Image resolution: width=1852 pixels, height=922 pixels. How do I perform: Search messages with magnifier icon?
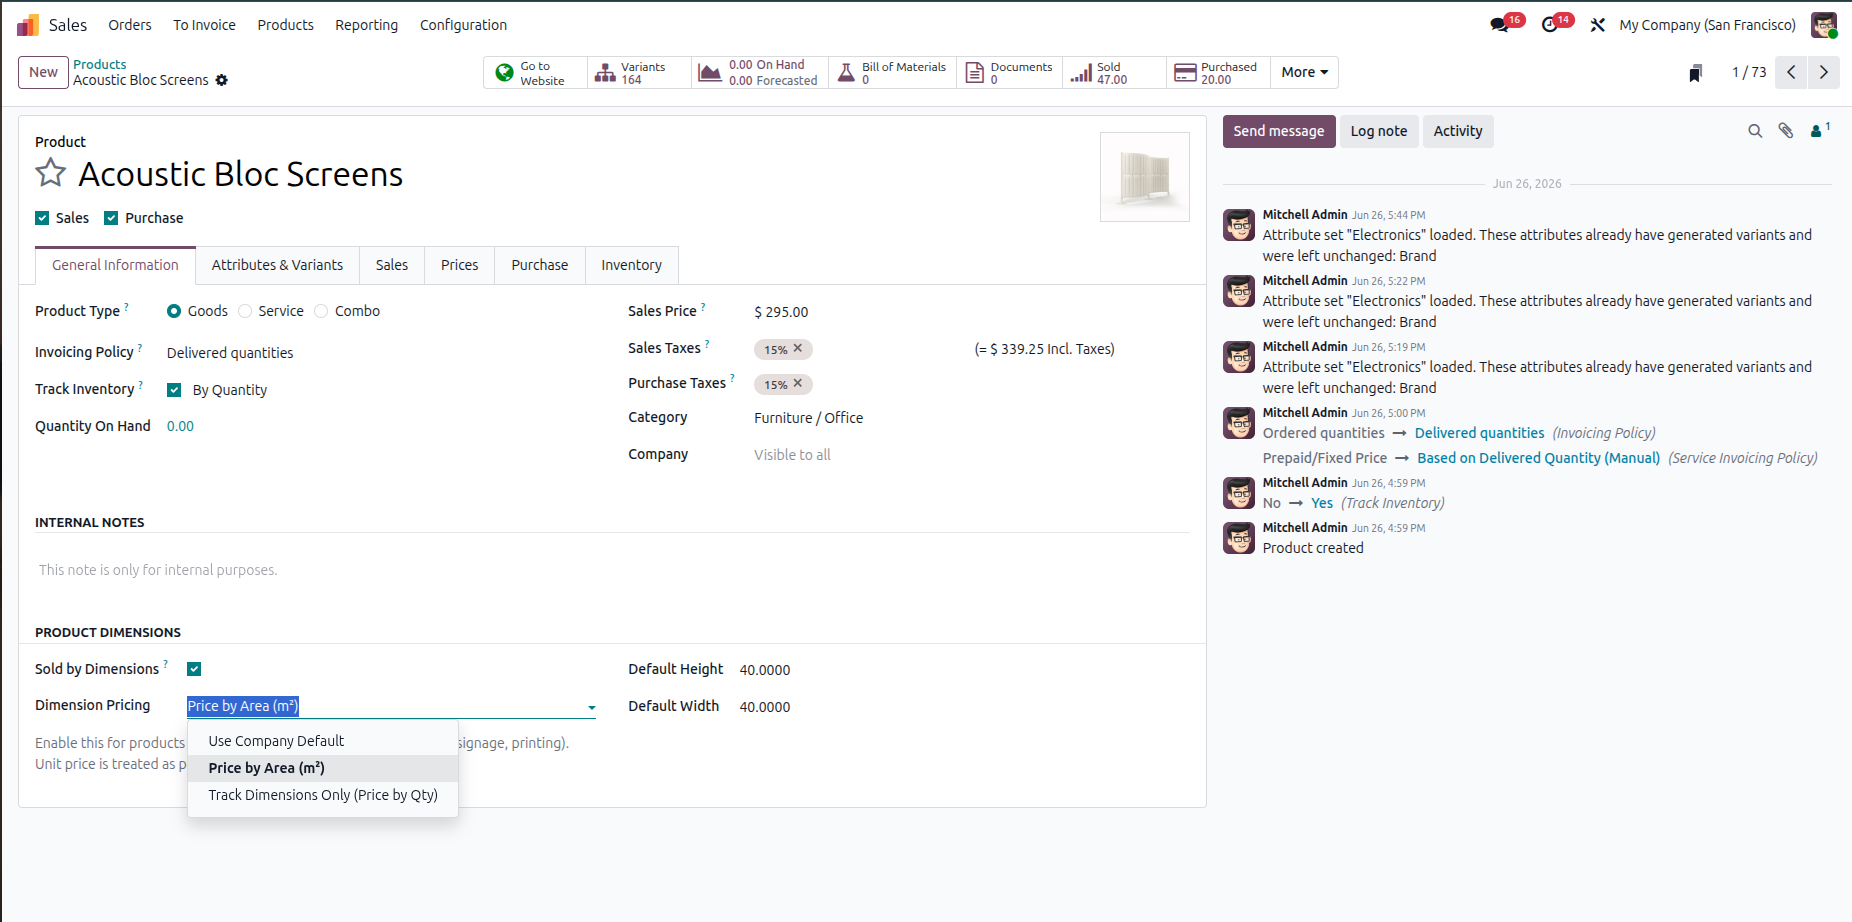point(1755,131)
